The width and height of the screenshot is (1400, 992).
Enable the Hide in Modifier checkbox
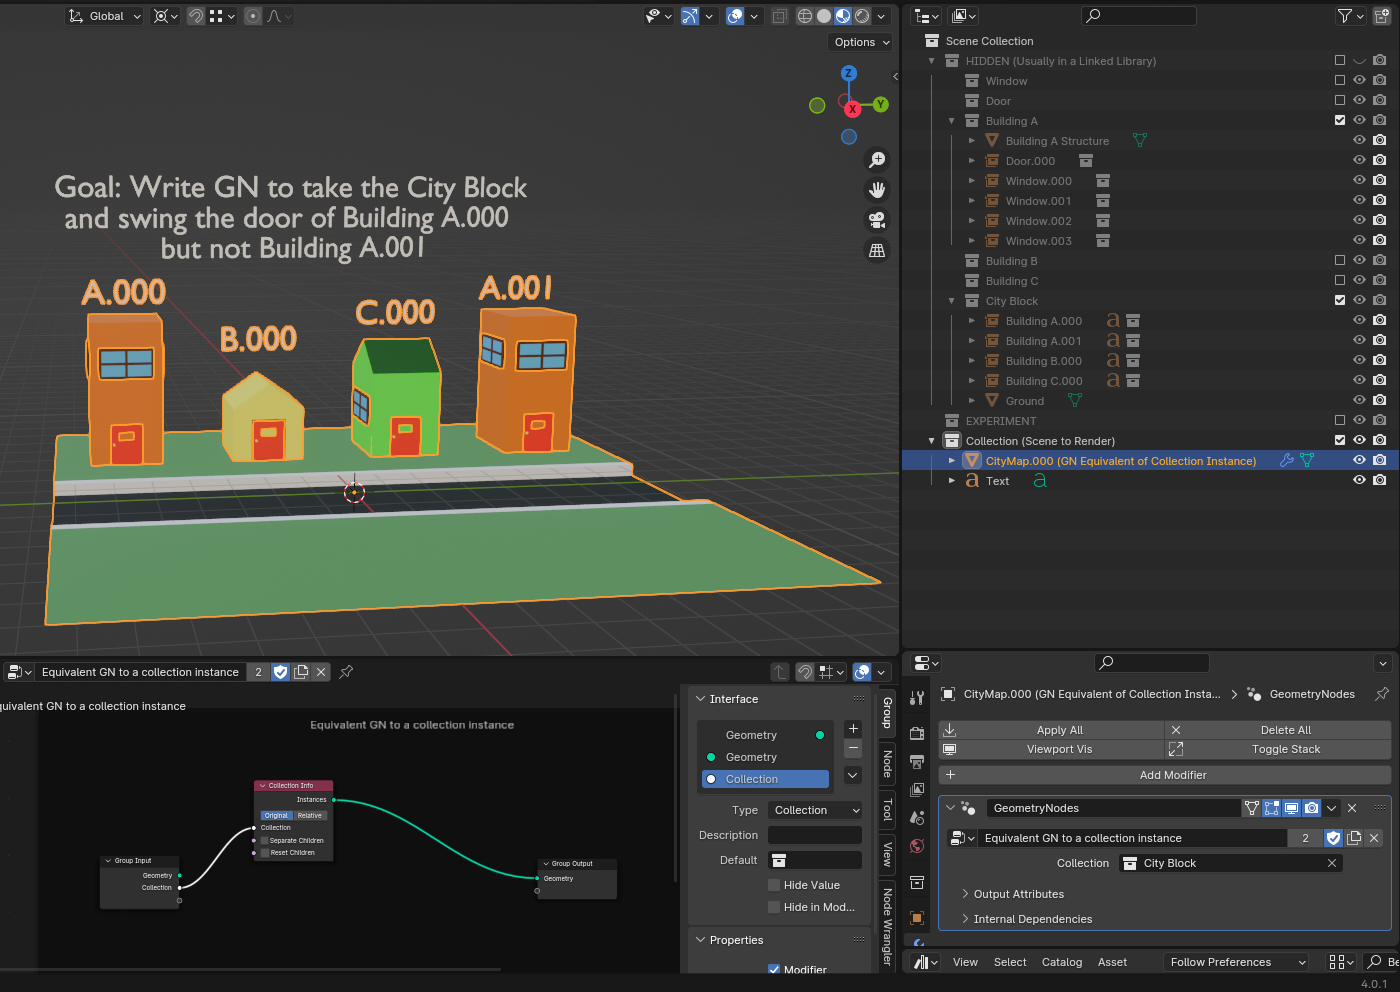(x=774, y=907)
